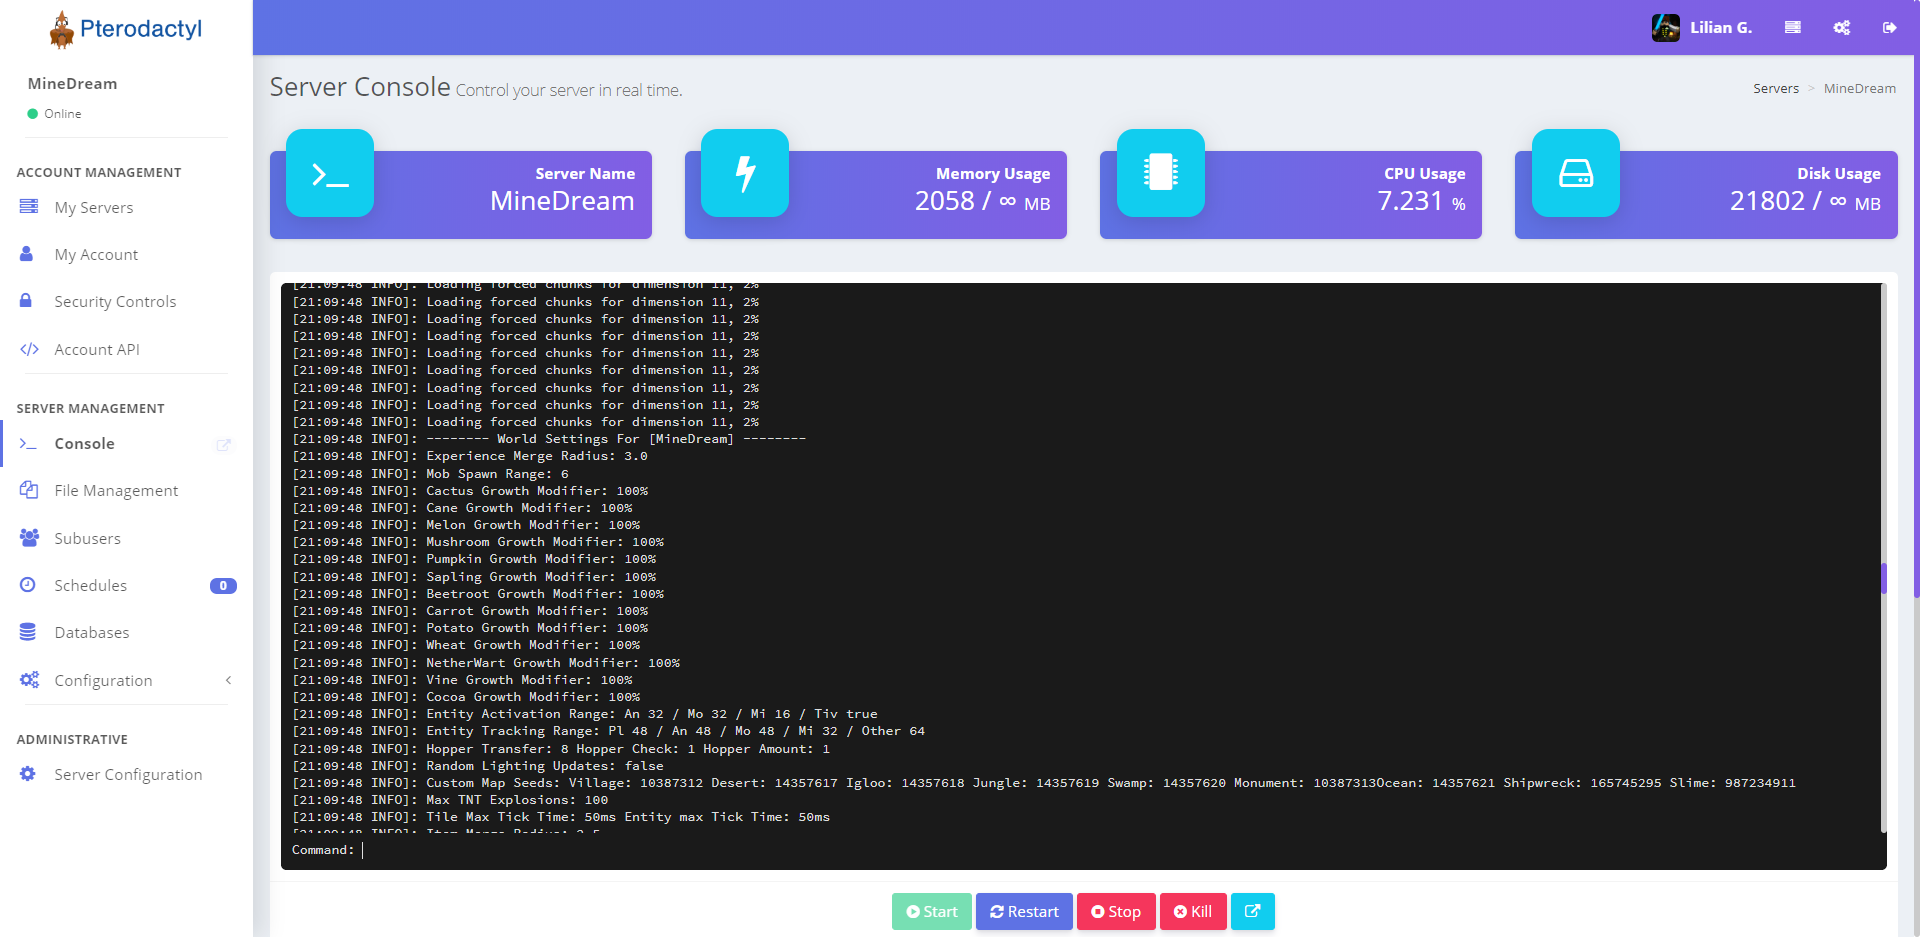Click the console output scrollbar

(1883, 578)
